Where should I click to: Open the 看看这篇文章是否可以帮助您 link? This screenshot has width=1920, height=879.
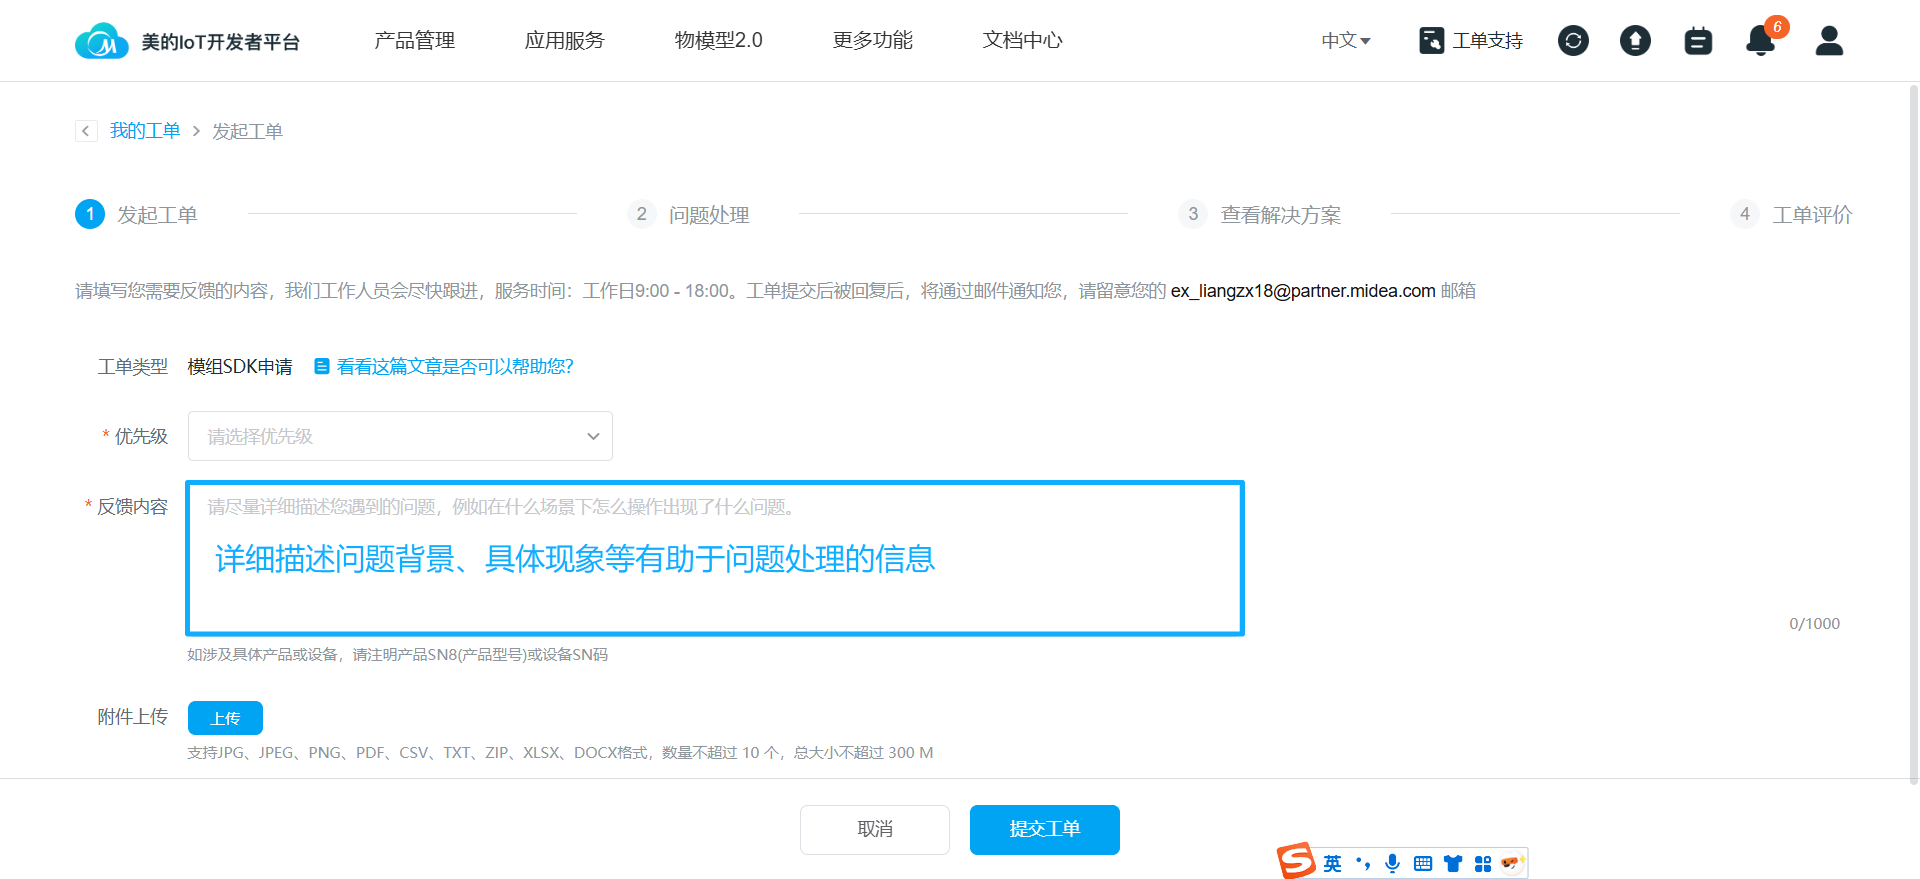coord(454,367)
